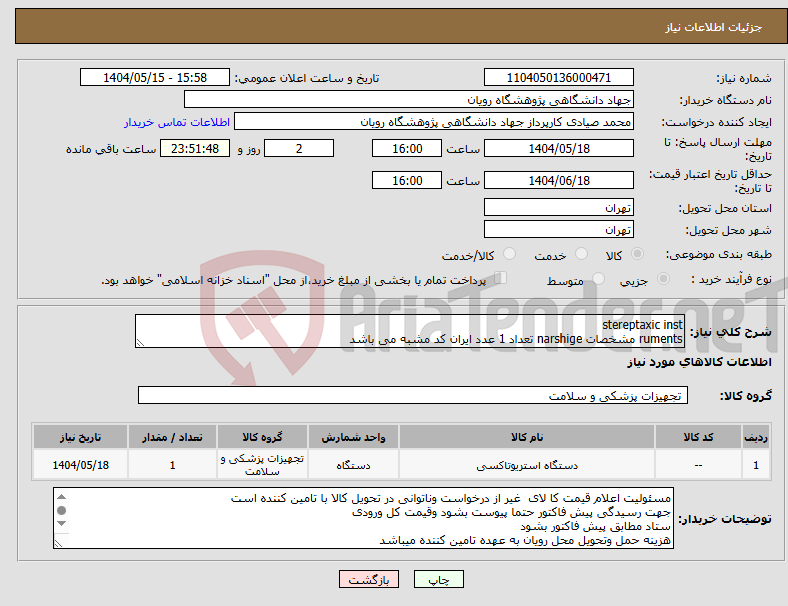Click the کد کالا column header
The image size is (788, 606).
(698, 437)
